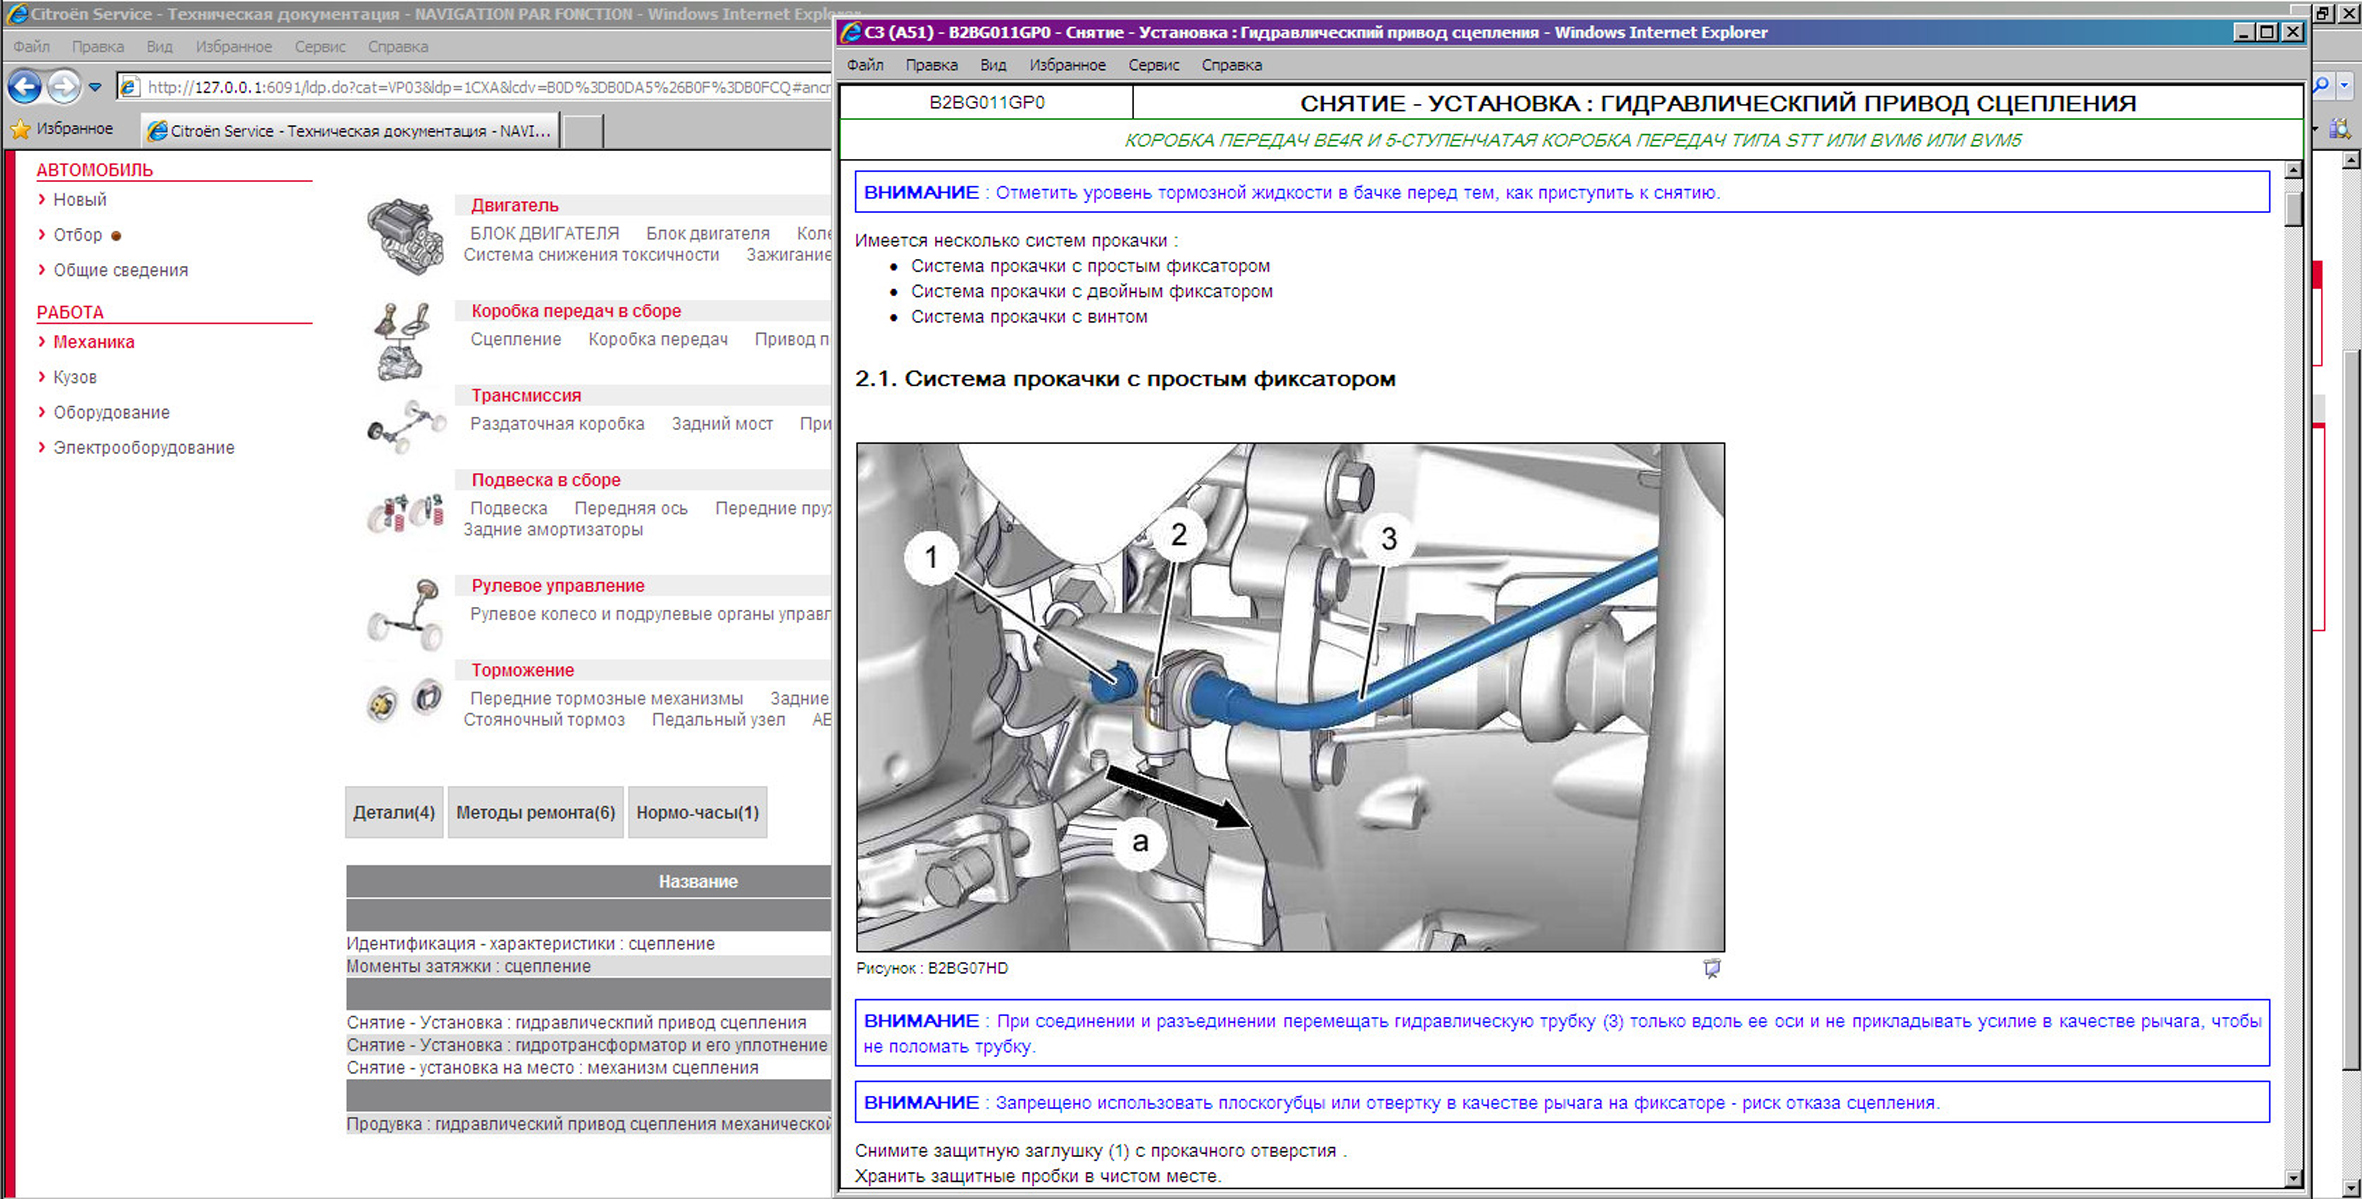The image size is (2362, 1199).
Task: Click the suspension icon beside Подвеска в сборе
Action: coord(404,512)
